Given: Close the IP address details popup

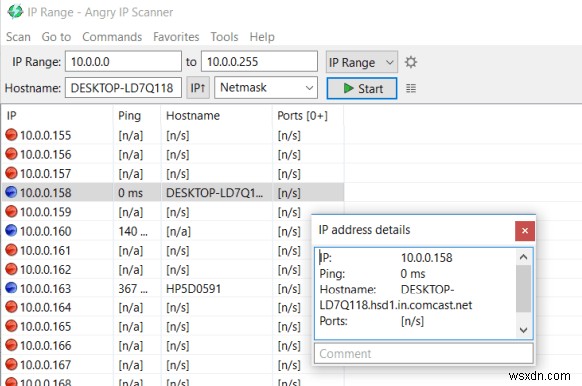Looking at the screenshot, I should tap(525, 231).
